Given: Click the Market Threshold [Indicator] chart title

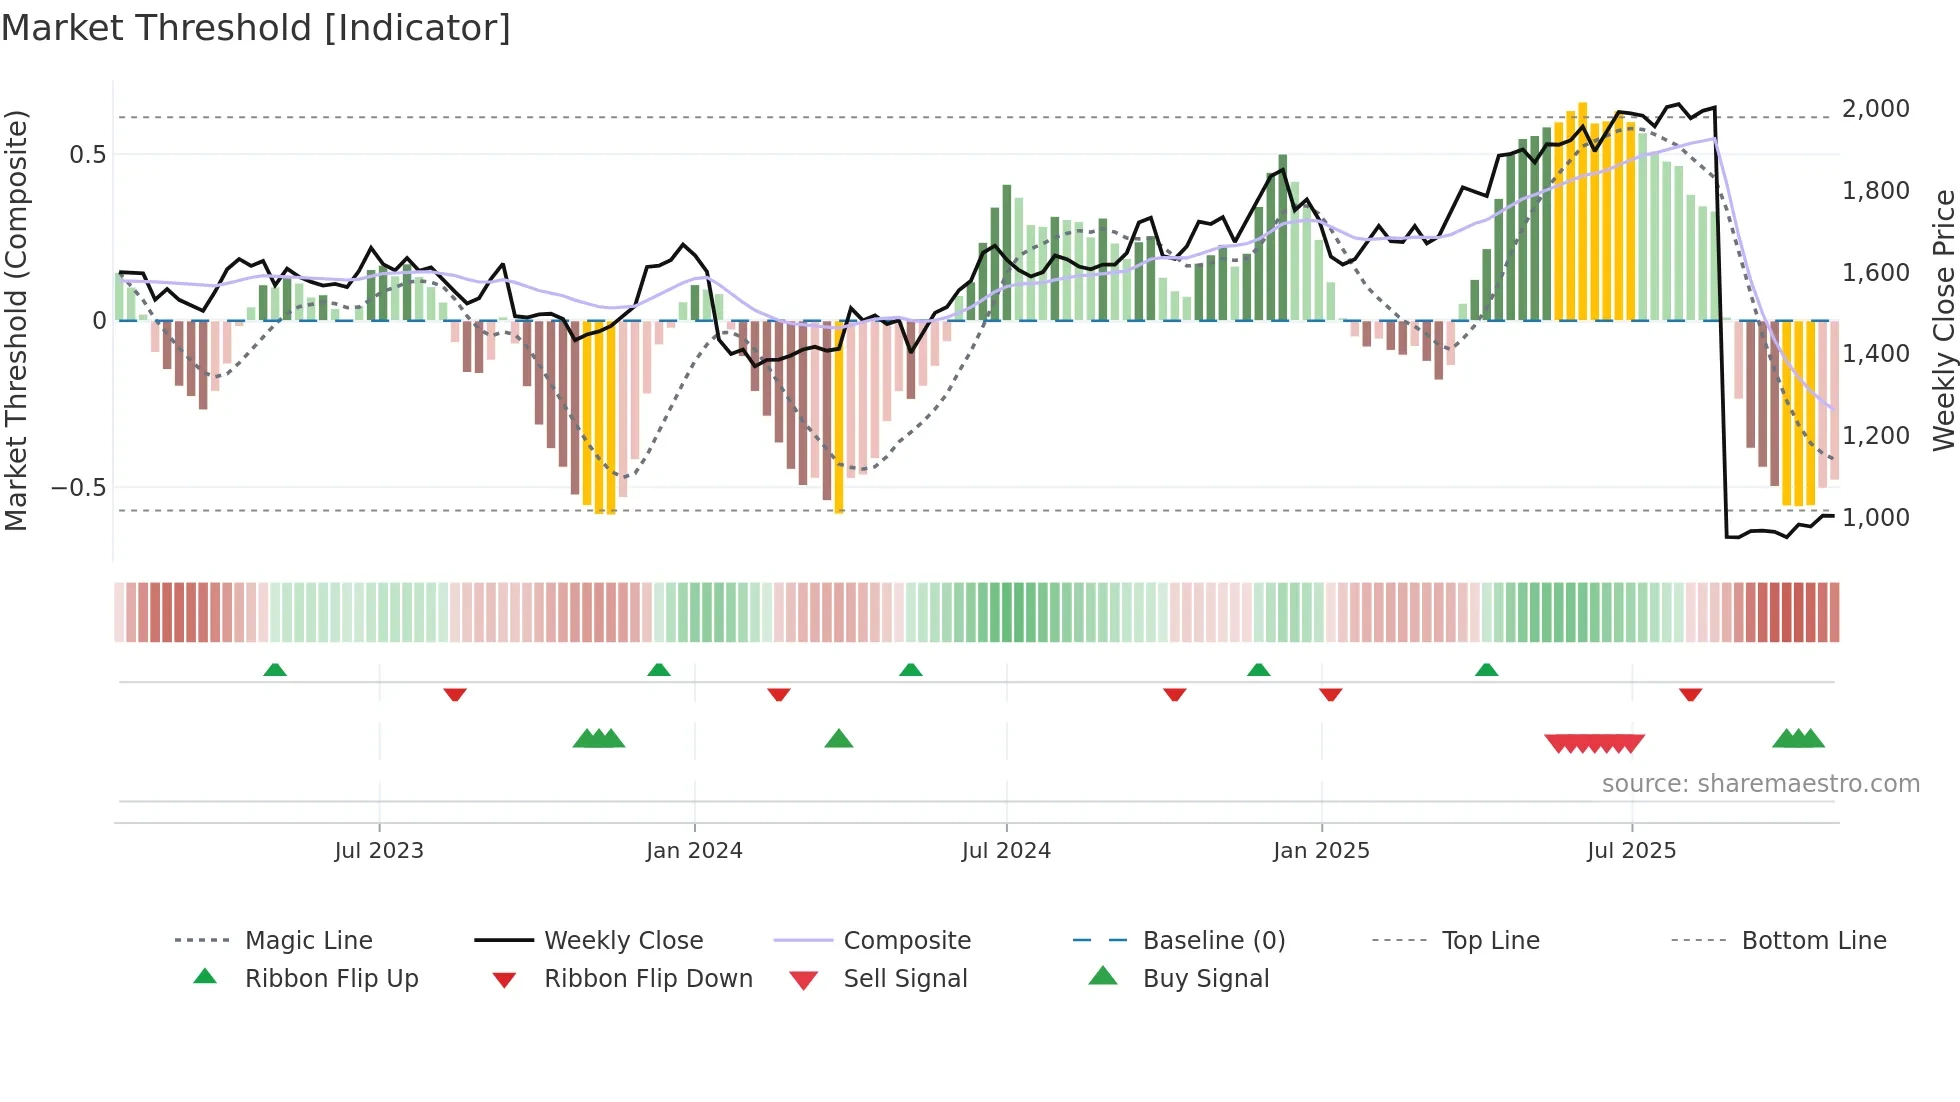Looking at the screenshot, I should [256, 28].
